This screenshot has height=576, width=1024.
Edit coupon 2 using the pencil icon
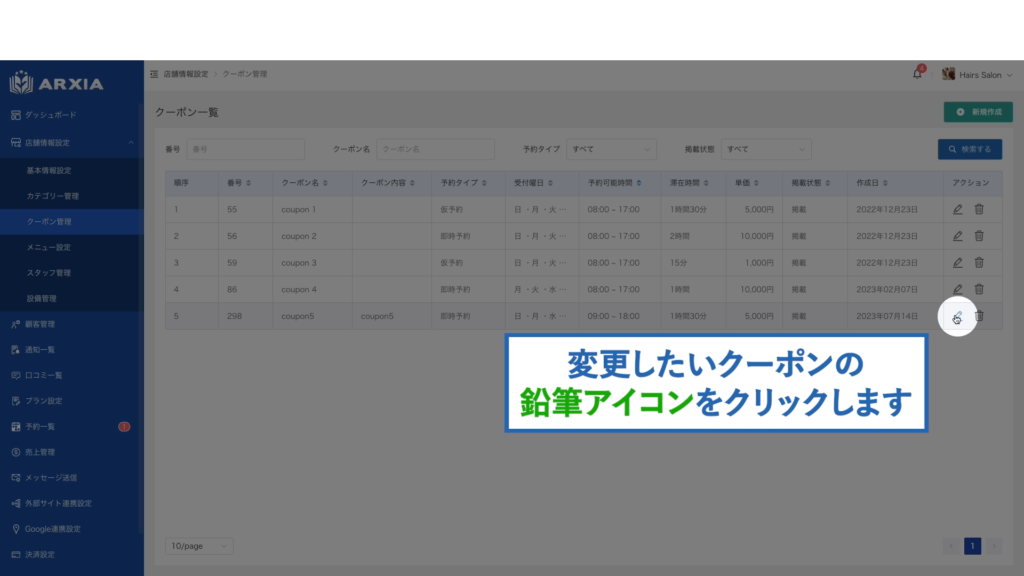pyautogui.click(x=957, y=236)
